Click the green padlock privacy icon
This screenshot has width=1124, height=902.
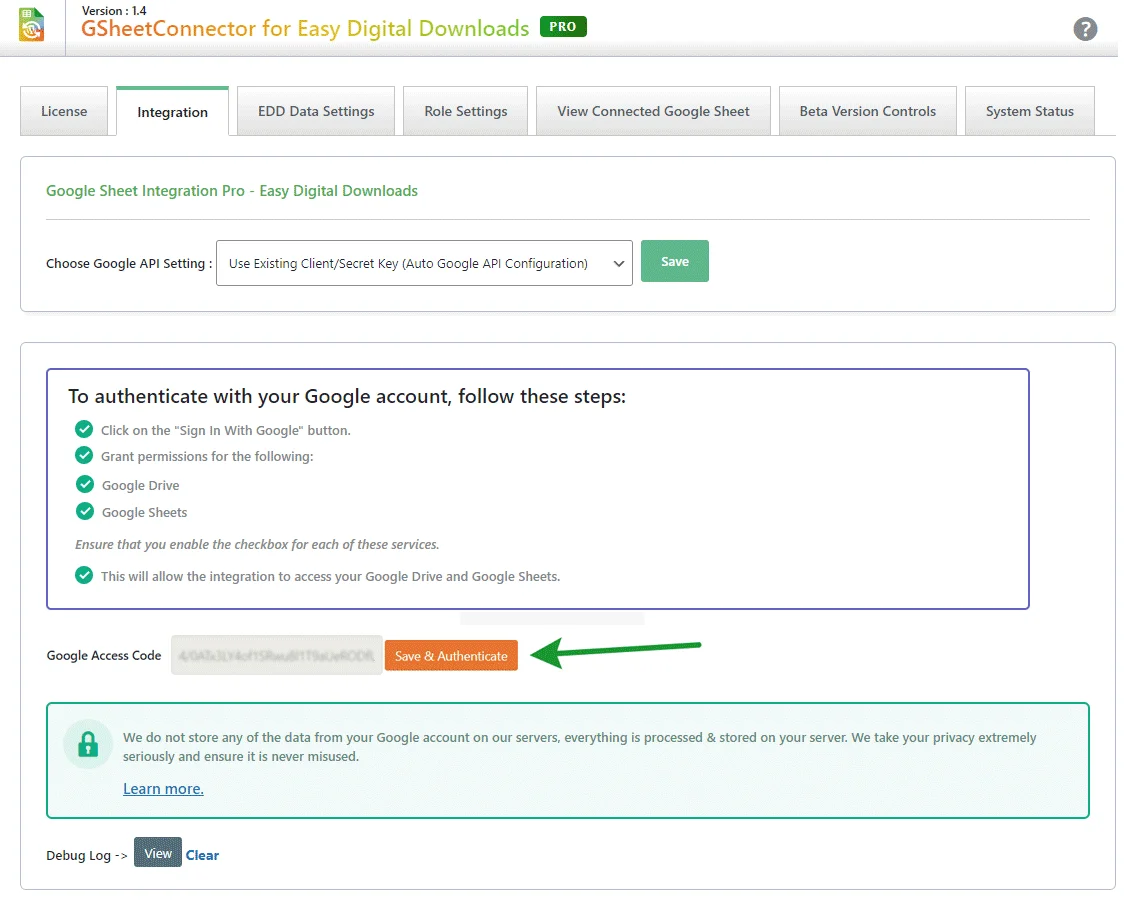pyautogui.click(x=88, y=744)
